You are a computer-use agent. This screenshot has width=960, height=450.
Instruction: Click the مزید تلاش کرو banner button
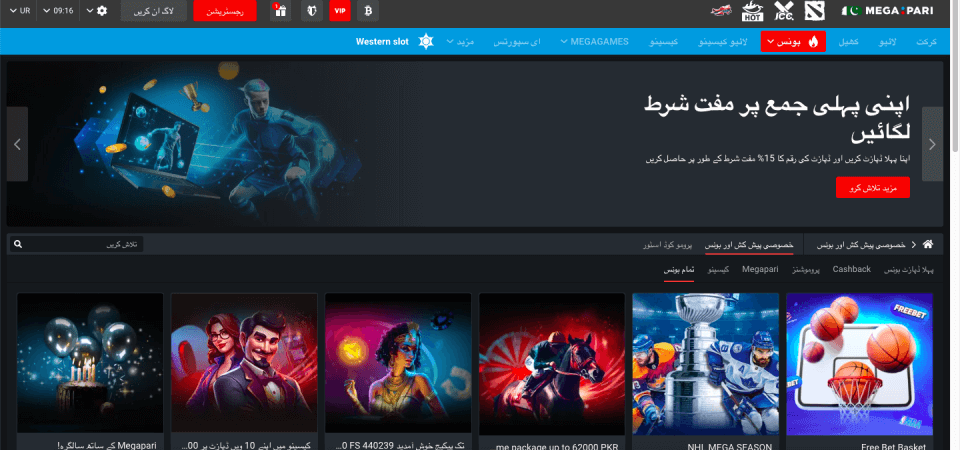872,188
